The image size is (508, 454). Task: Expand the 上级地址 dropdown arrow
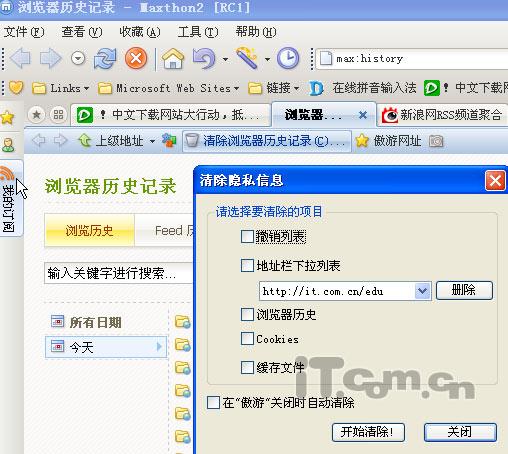click(x=152, y=141)
